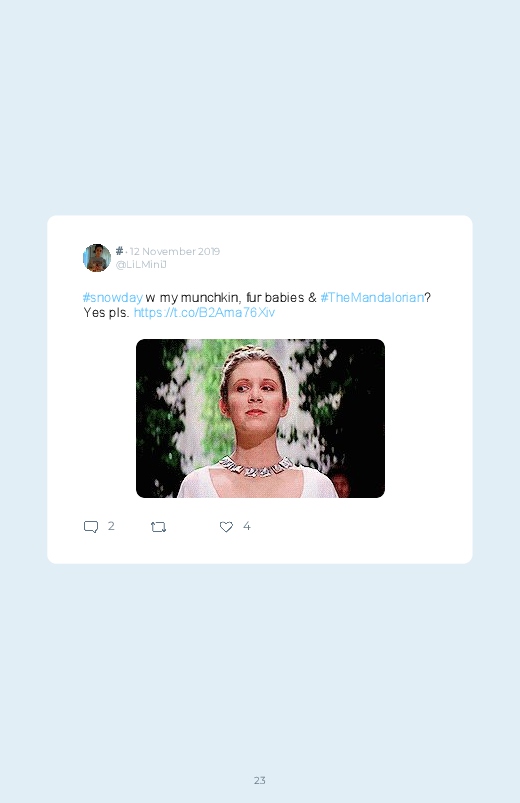Open the #TheMandalorian hashtag
The height and width of the screenshot is (803, 520).
(372, 298)
